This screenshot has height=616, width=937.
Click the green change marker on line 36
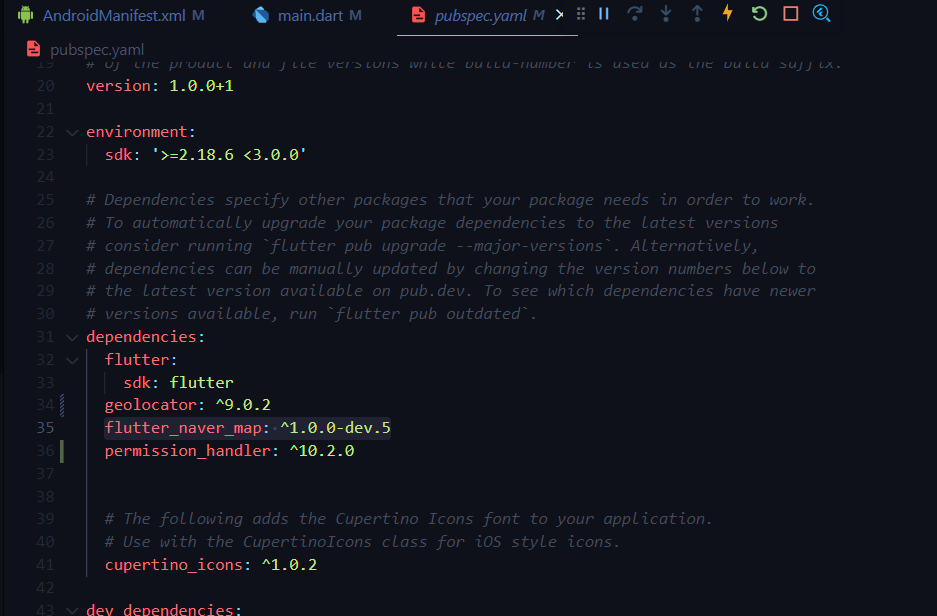(62, 450)
